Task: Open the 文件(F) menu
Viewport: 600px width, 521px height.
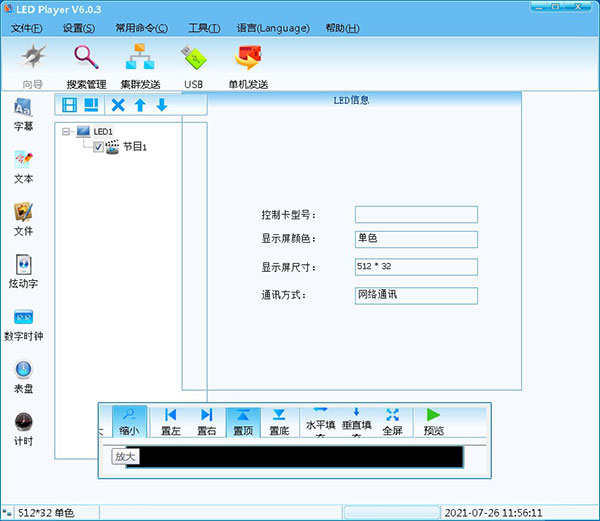Action: (27, 28)
